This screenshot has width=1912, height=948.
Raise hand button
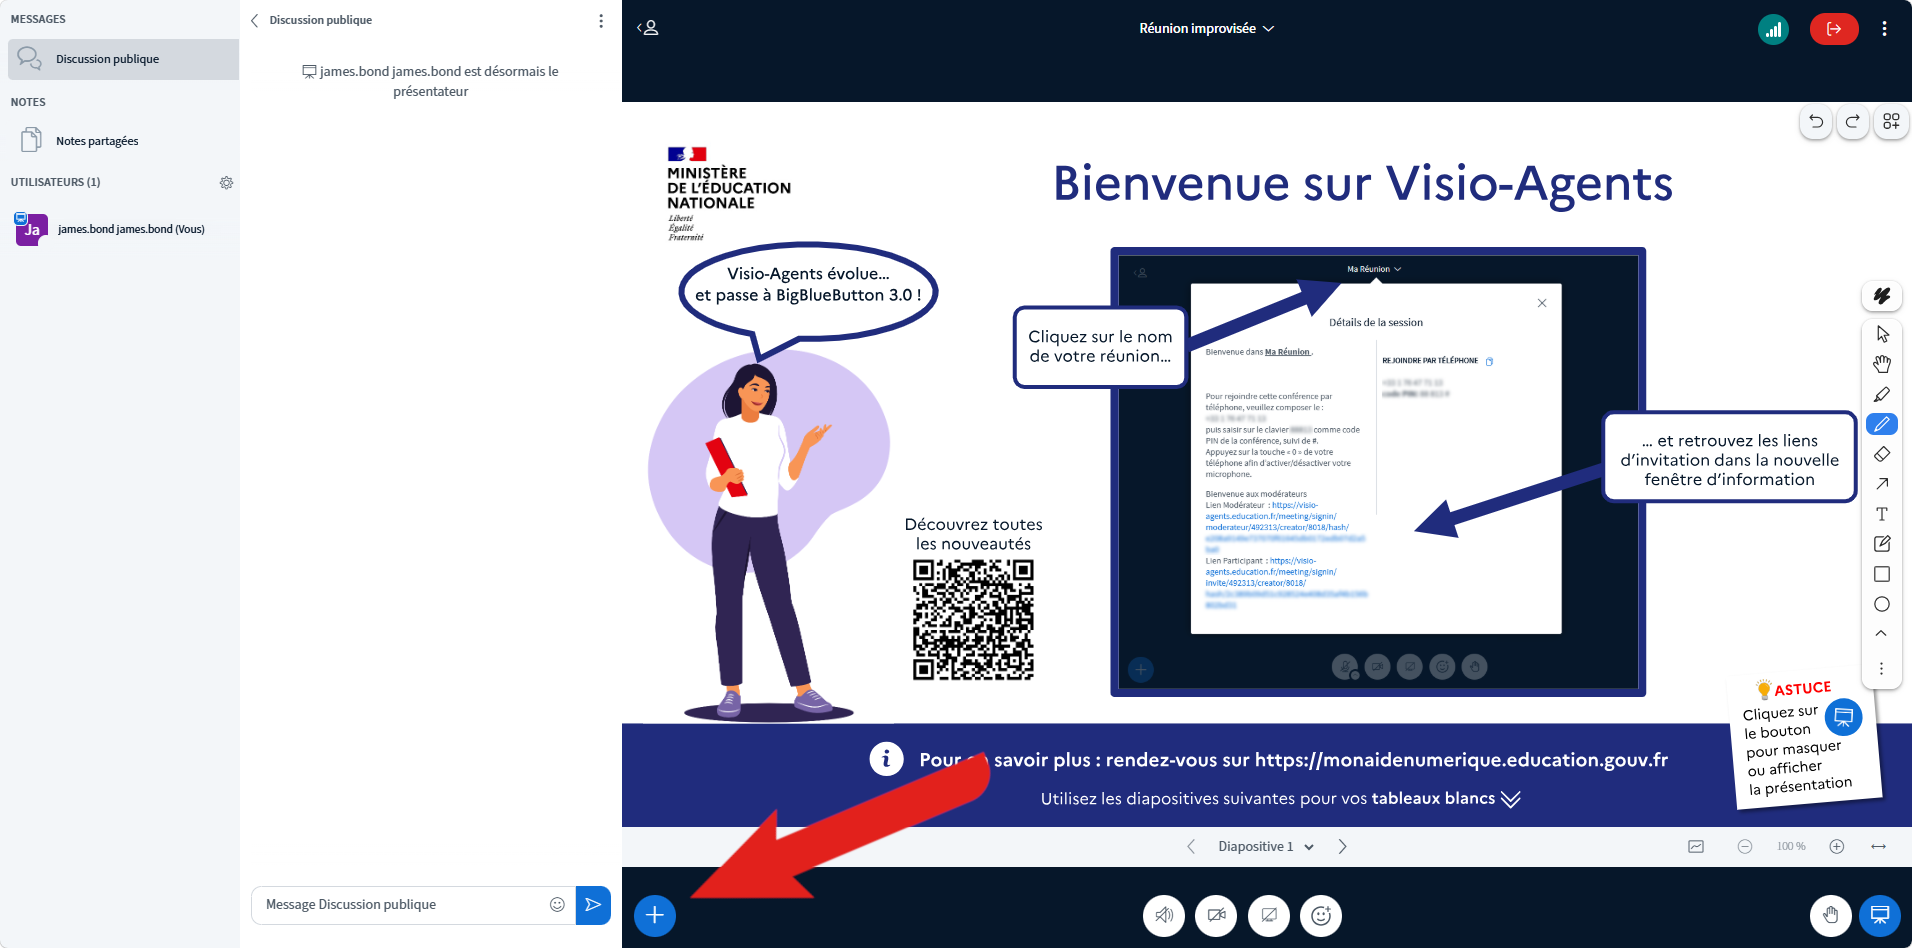tap(1831, 915)
